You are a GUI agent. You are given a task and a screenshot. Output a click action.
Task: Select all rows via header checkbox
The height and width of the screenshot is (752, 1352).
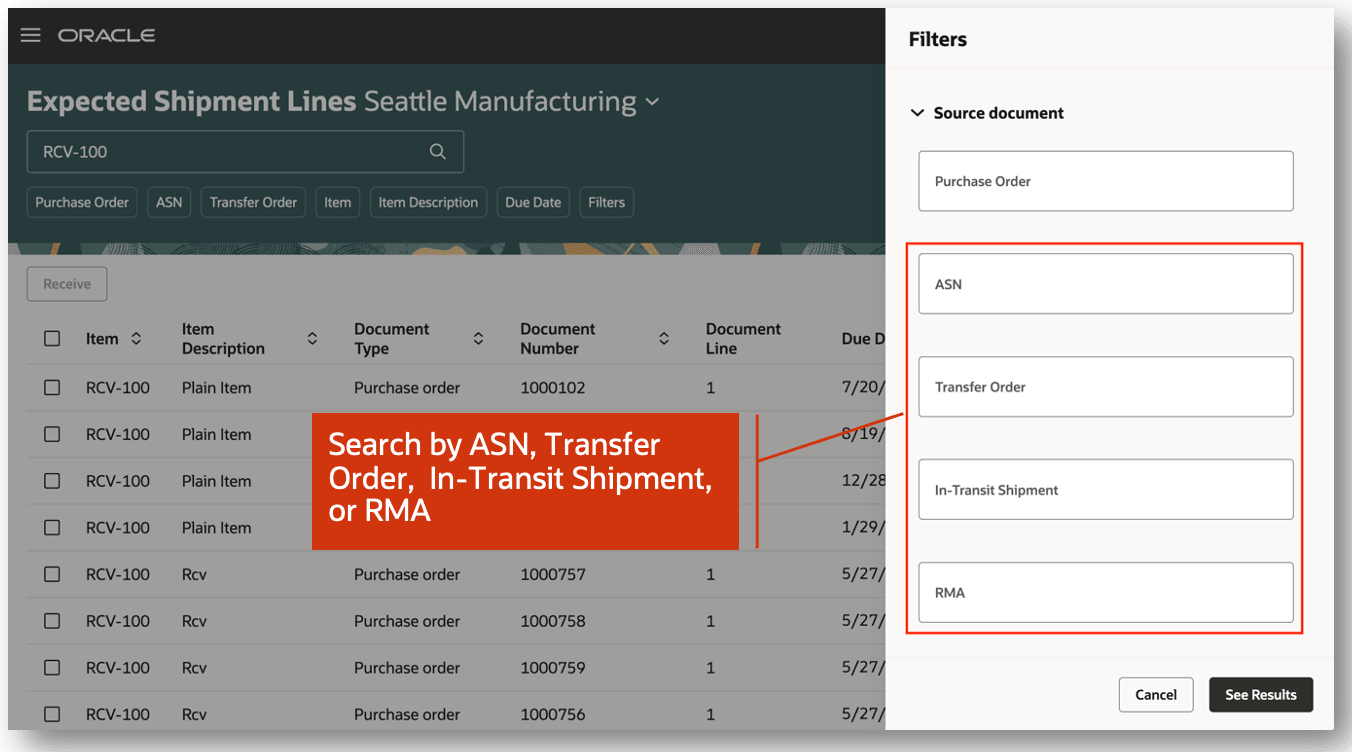pyautogui.click(x=52, y=338)
